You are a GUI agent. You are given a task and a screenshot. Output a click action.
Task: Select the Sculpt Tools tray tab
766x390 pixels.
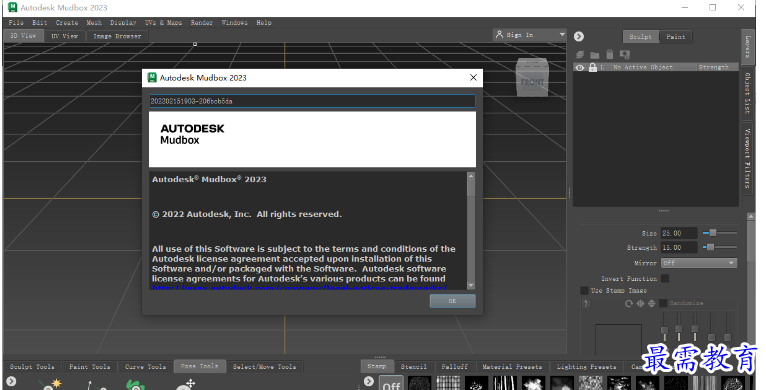point(32,367)
